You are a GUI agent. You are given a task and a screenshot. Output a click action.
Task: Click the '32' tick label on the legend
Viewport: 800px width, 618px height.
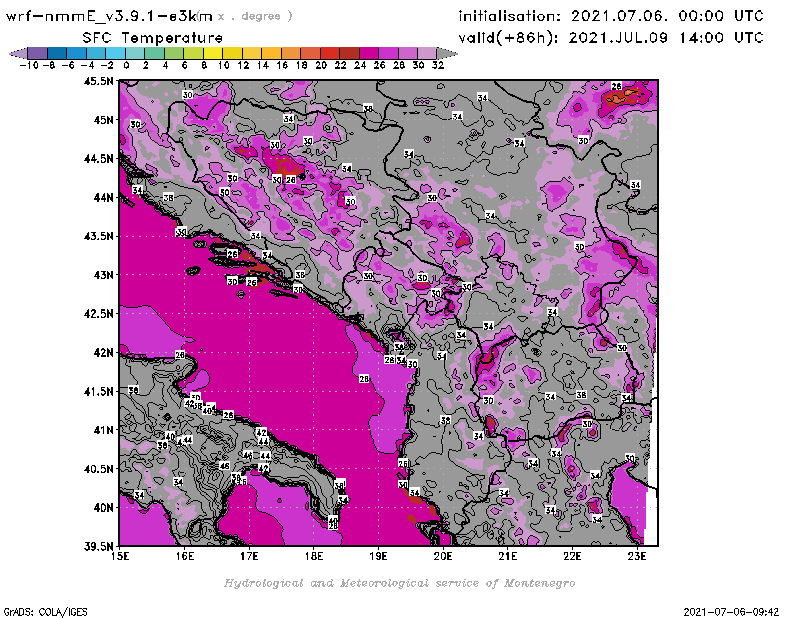coord(438,65)
